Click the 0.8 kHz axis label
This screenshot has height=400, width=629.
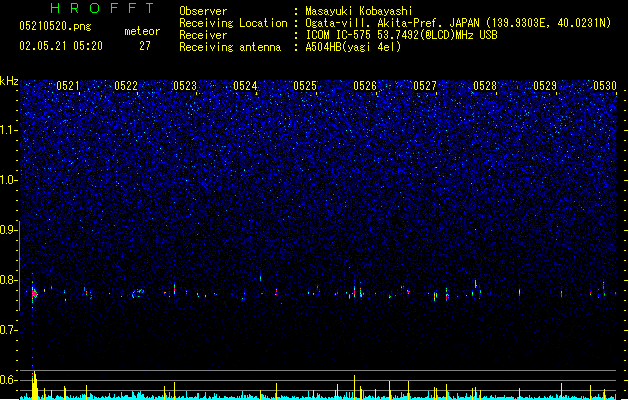click(x=9, y=280)
